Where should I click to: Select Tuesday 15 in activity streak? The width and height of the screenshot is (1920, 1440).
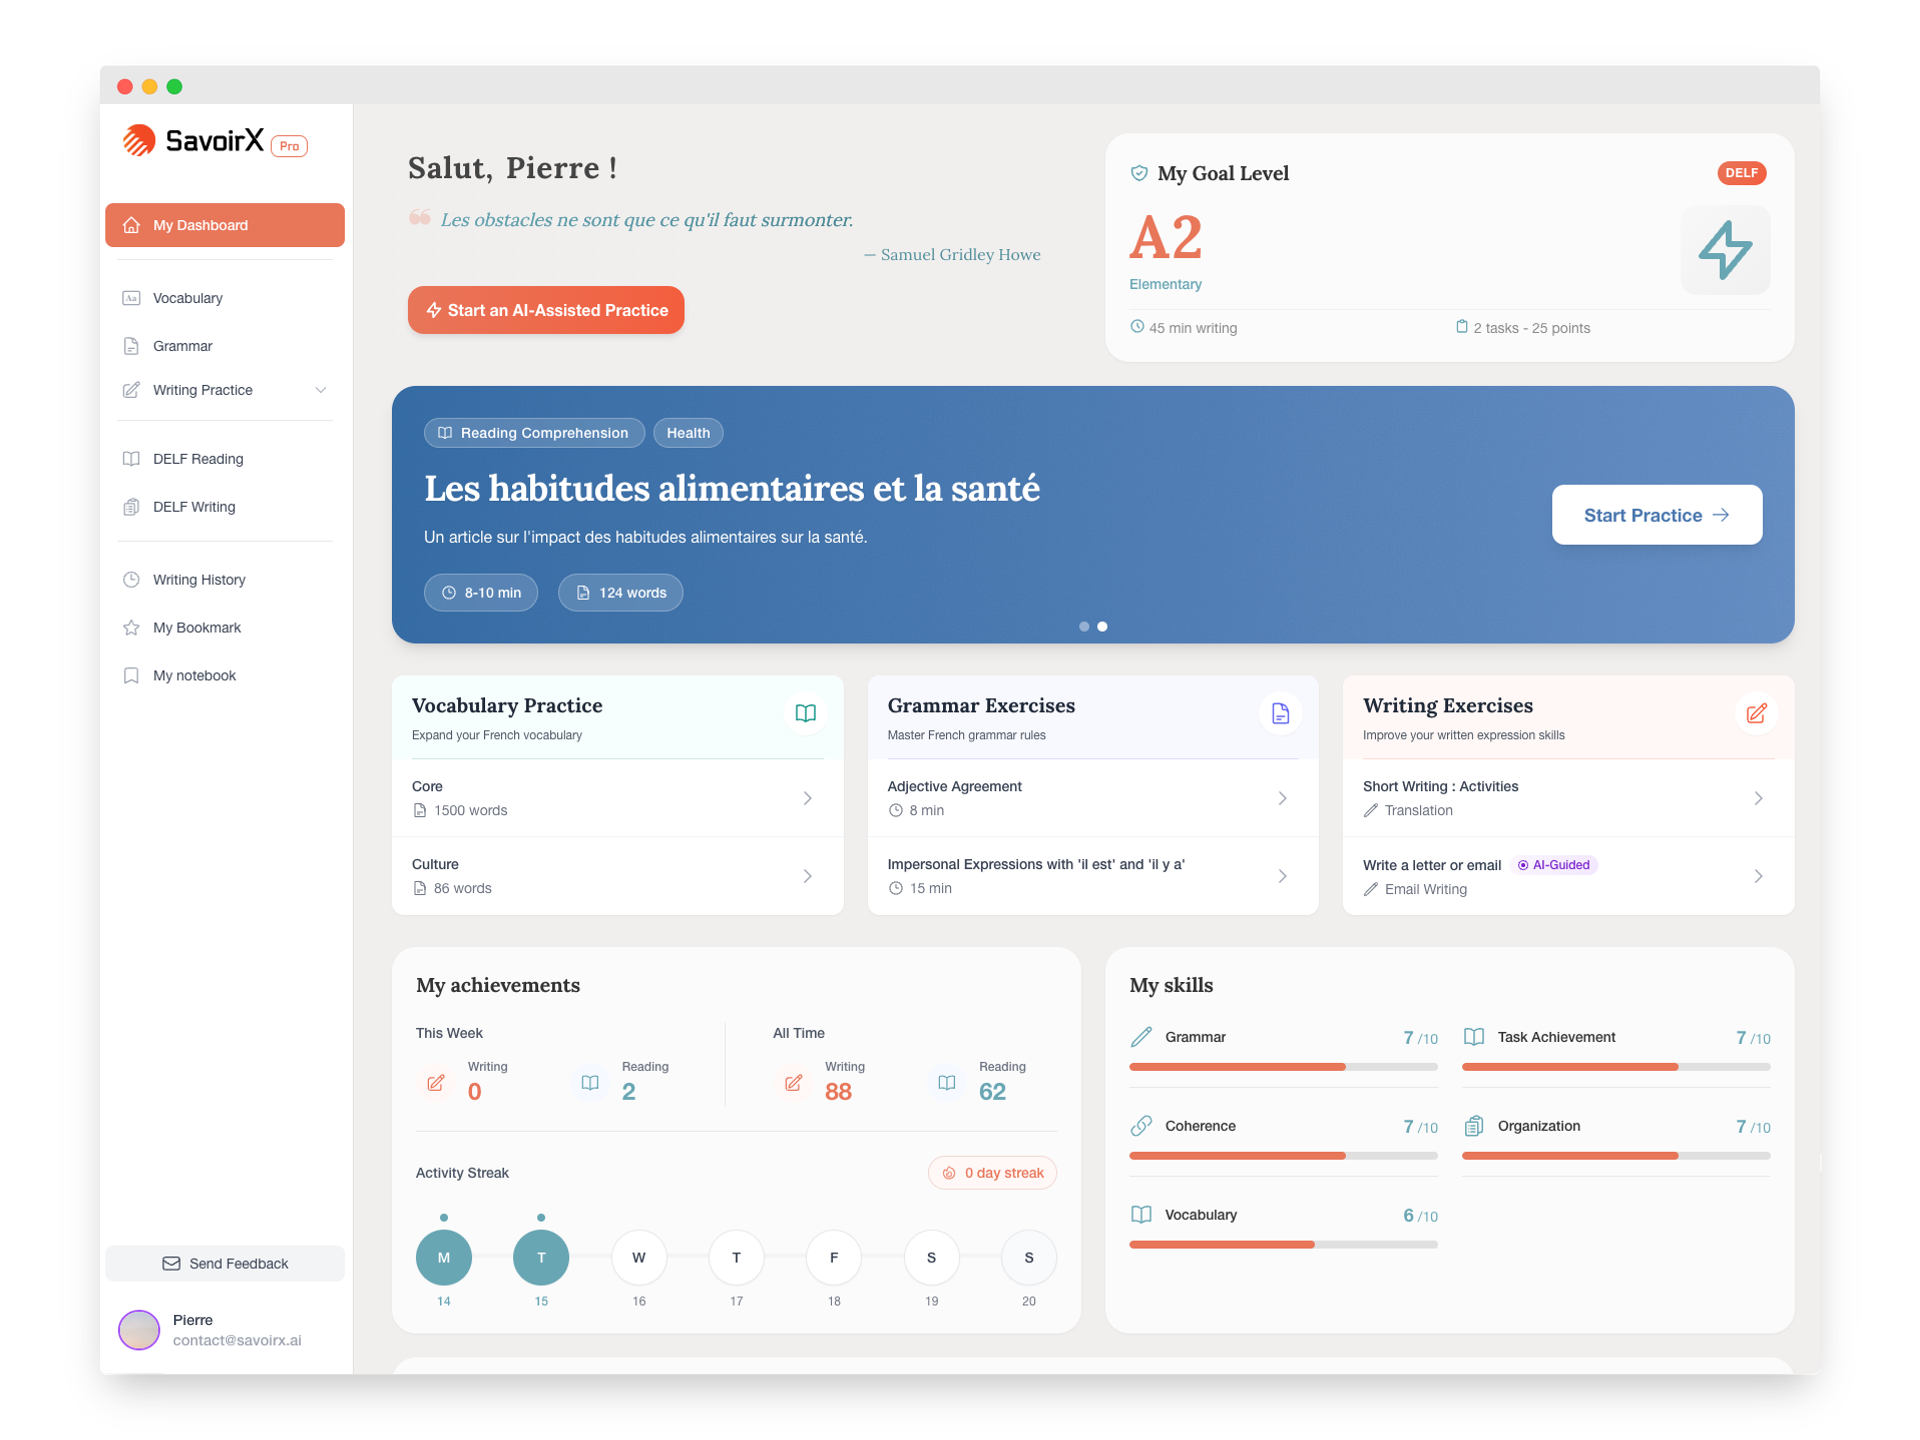coord(541,1258)
